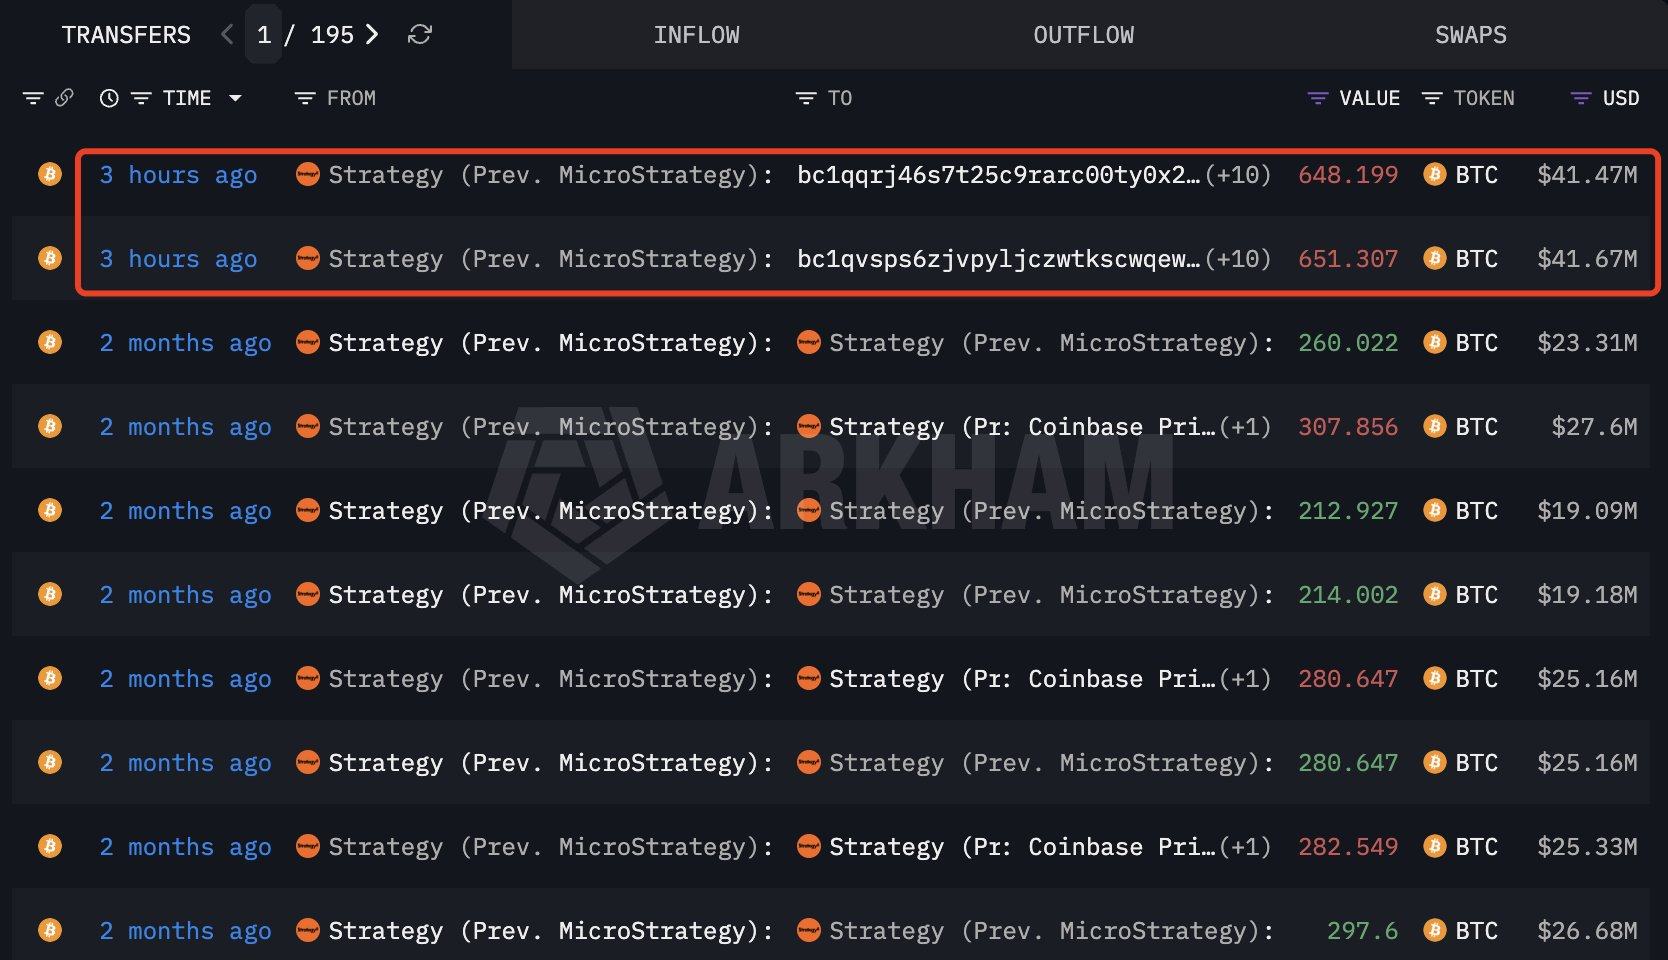Switch to the OUTFLOW tab
Viewport: 1668px width, 960px height.
tap(1083, 35)
